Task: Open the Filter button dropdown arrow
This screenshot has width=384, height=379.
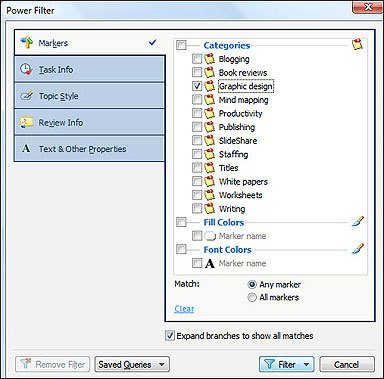Action: click(x=306, y=365)
